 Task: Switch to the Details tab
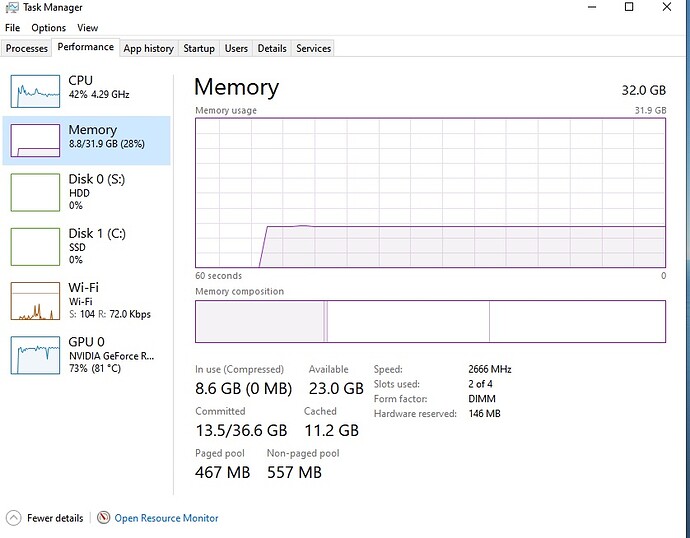coord(272,48)
